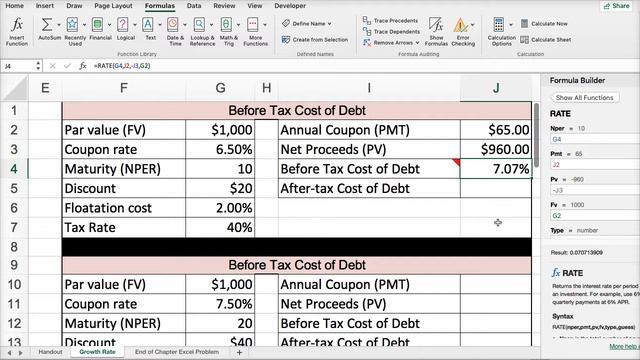The image size is (640, 360).
Task: Switch to the Page Layout ribbon tab
Action: [x=113, y=6]
